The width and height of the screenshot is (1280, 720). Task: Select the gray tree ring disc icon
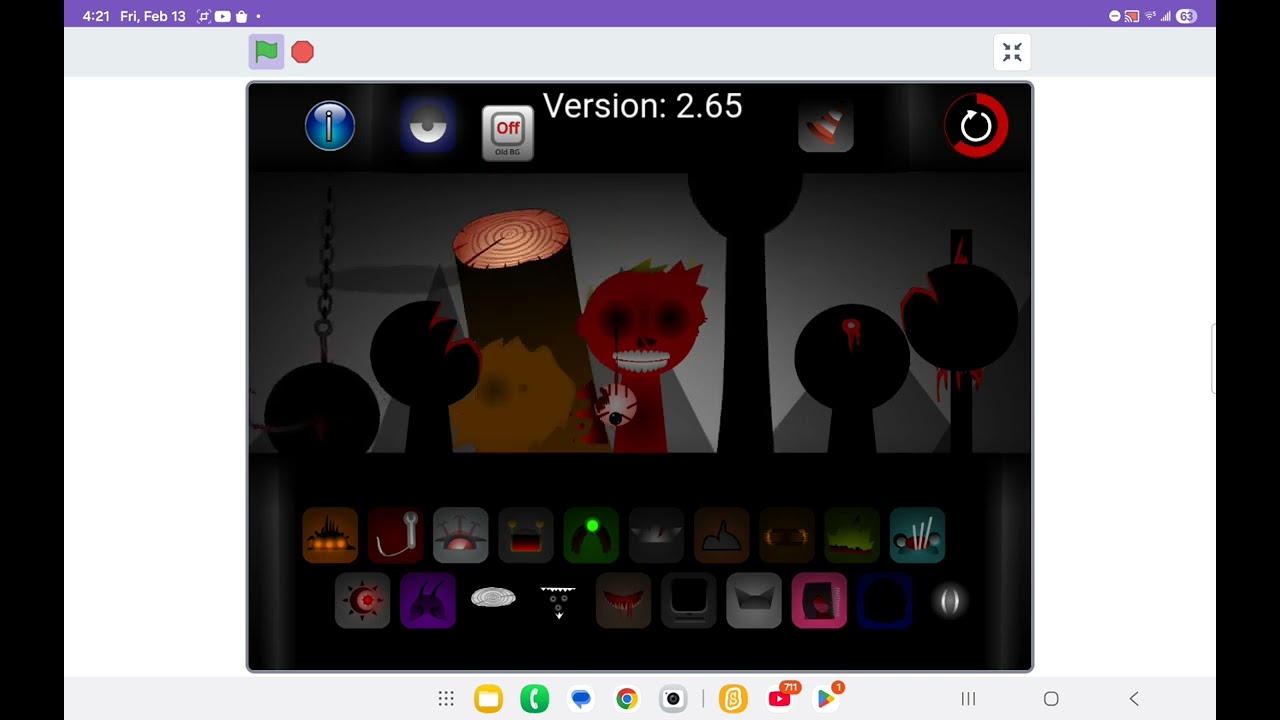tap(493, 598)
